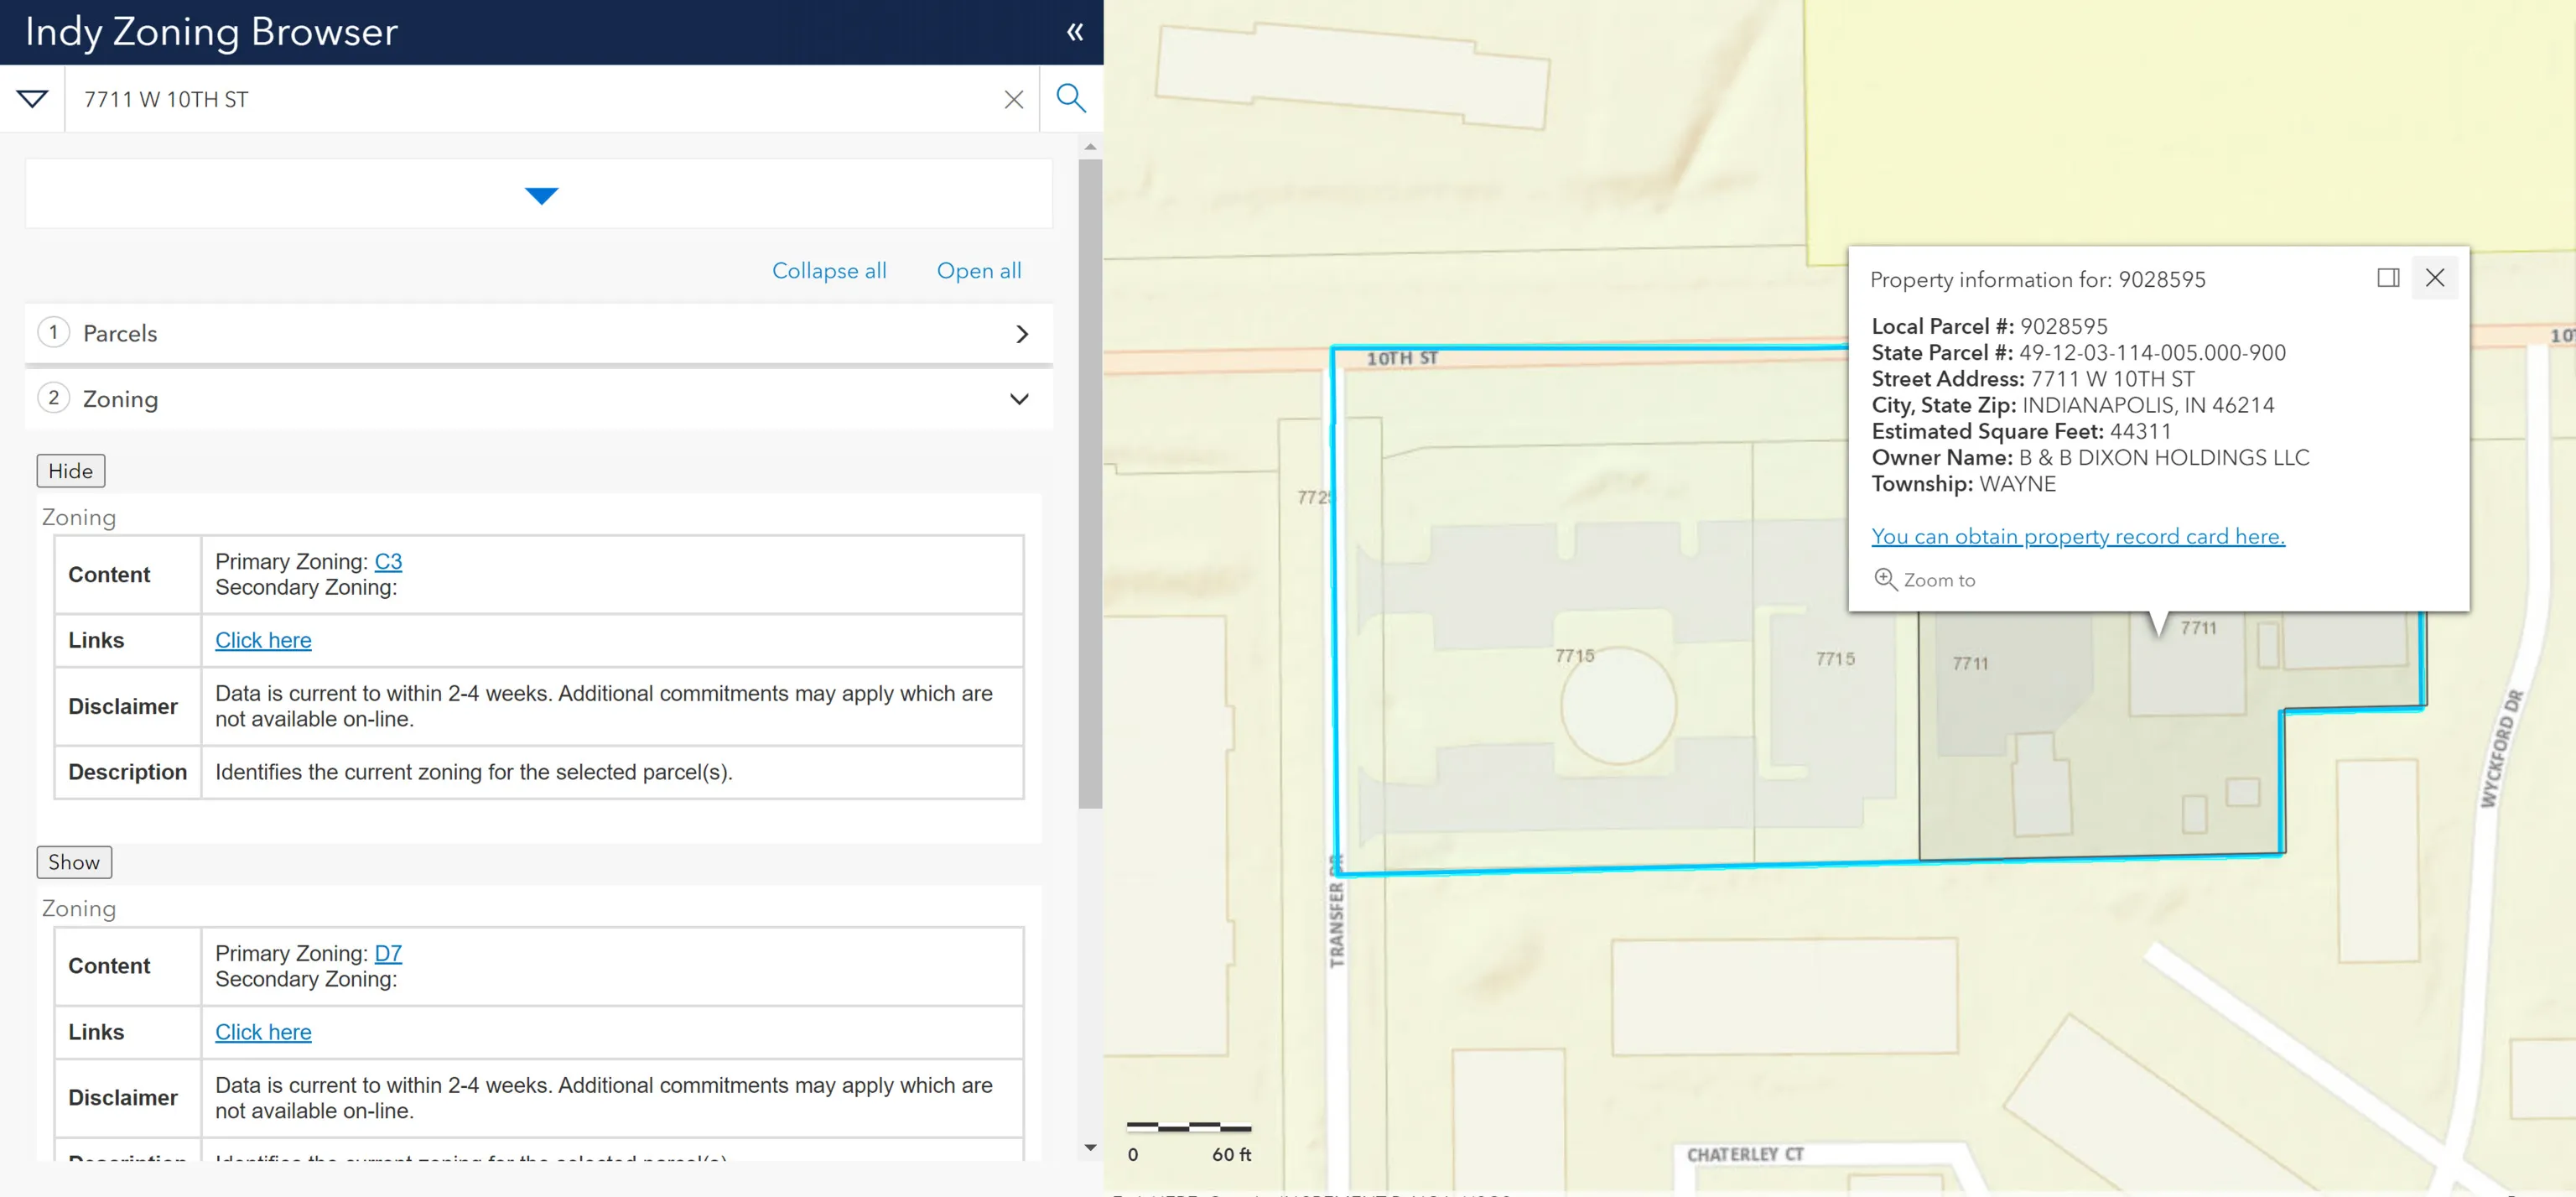Show the D7 zoning results

pyautogui.click(x=74, y=862)
